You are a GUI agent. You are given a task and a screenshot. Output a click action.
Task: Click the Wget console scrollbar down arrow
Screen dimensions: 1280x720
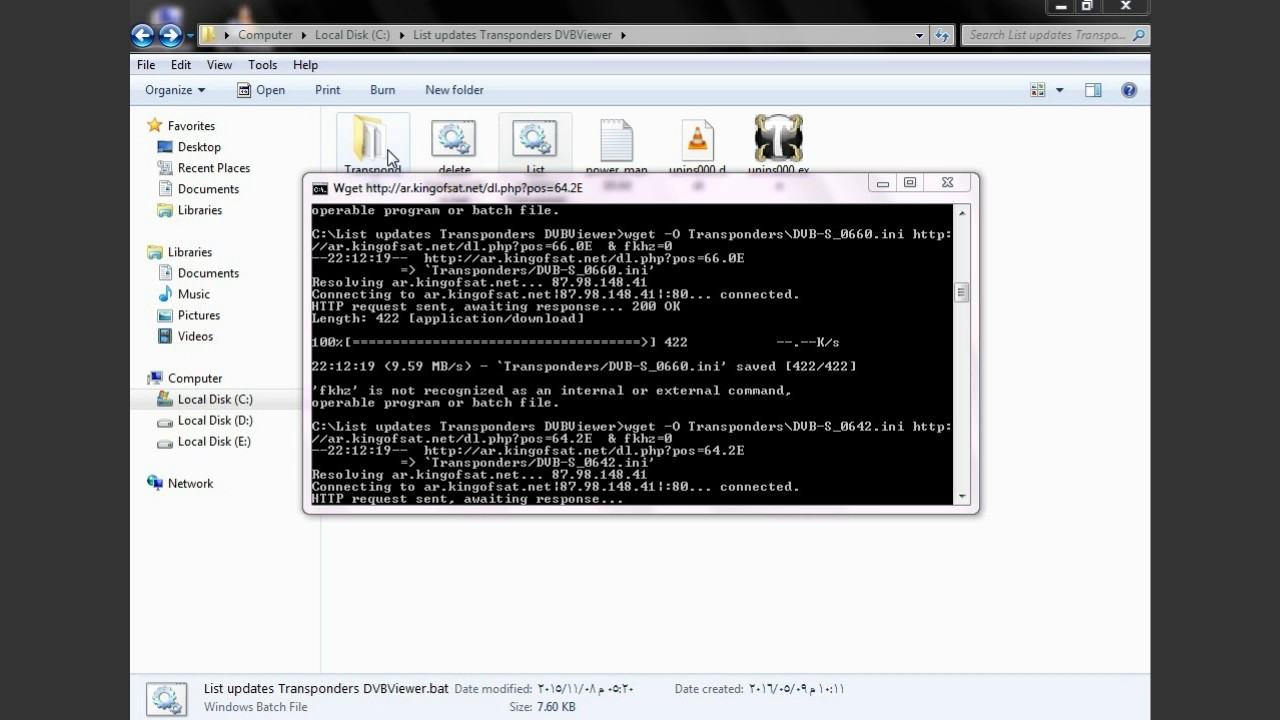pos(962,496)
